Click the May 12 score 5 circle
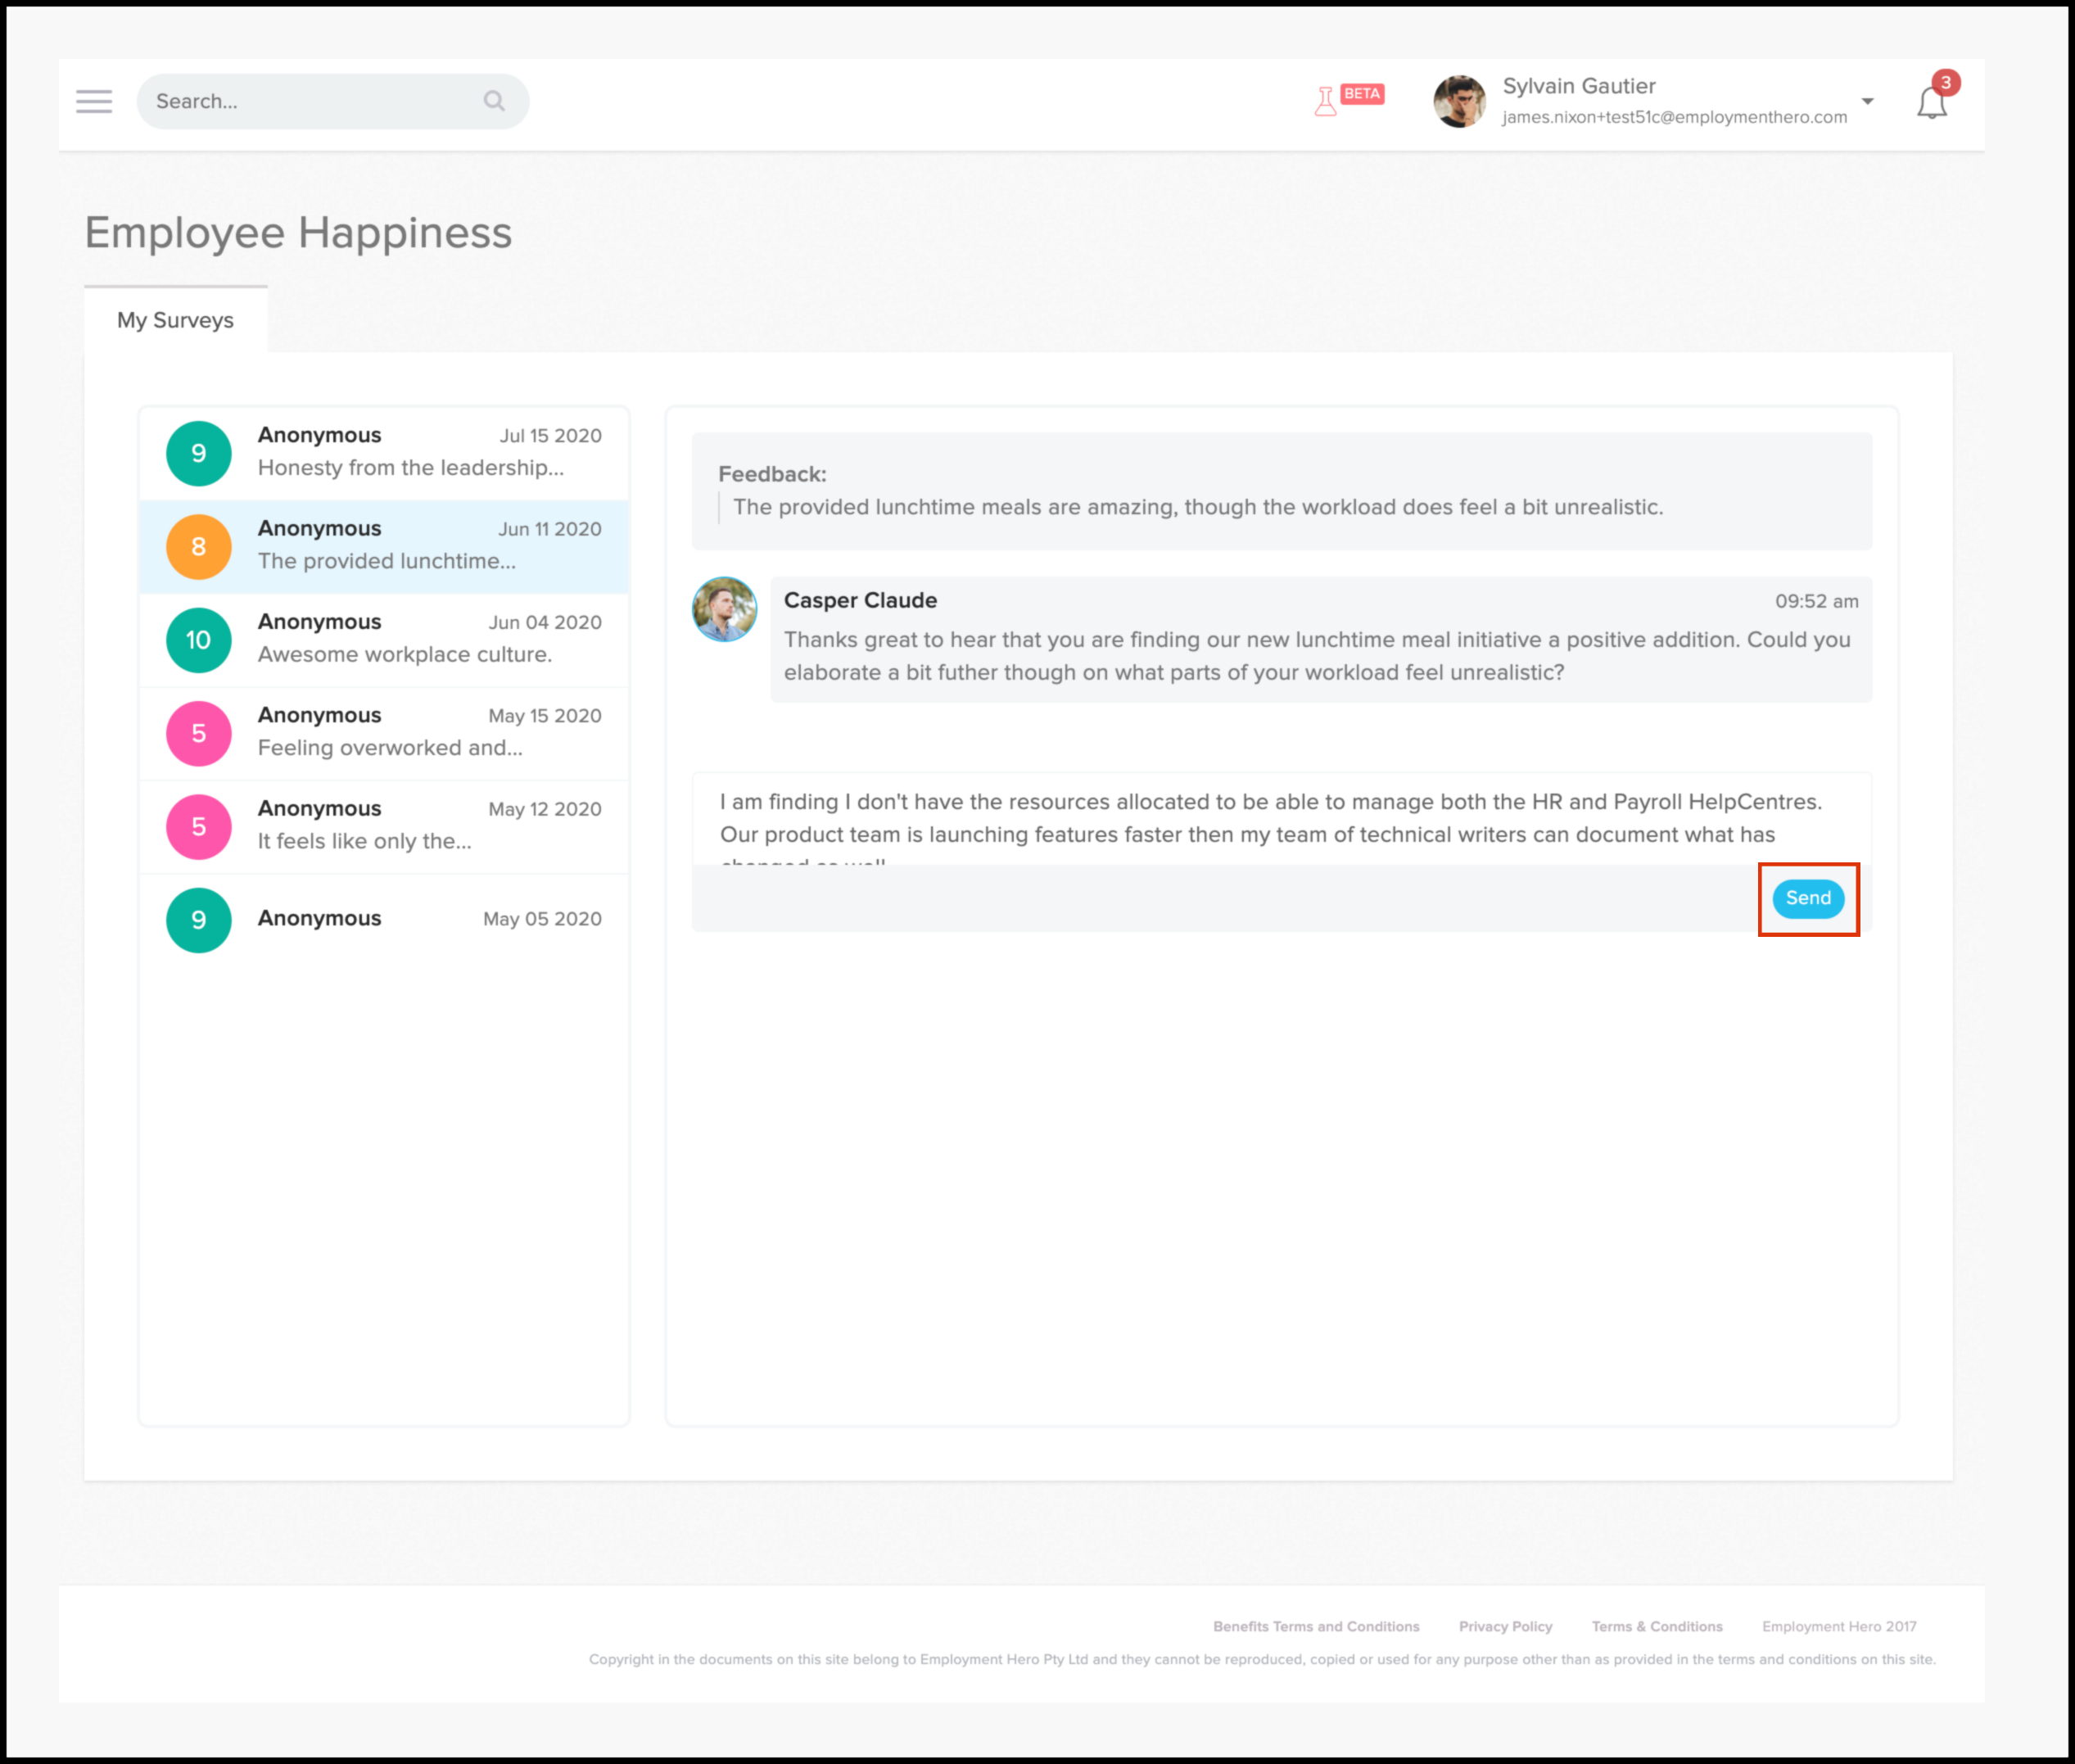This screenshot has width=2075, height=1764. click(x=199, y=826)
